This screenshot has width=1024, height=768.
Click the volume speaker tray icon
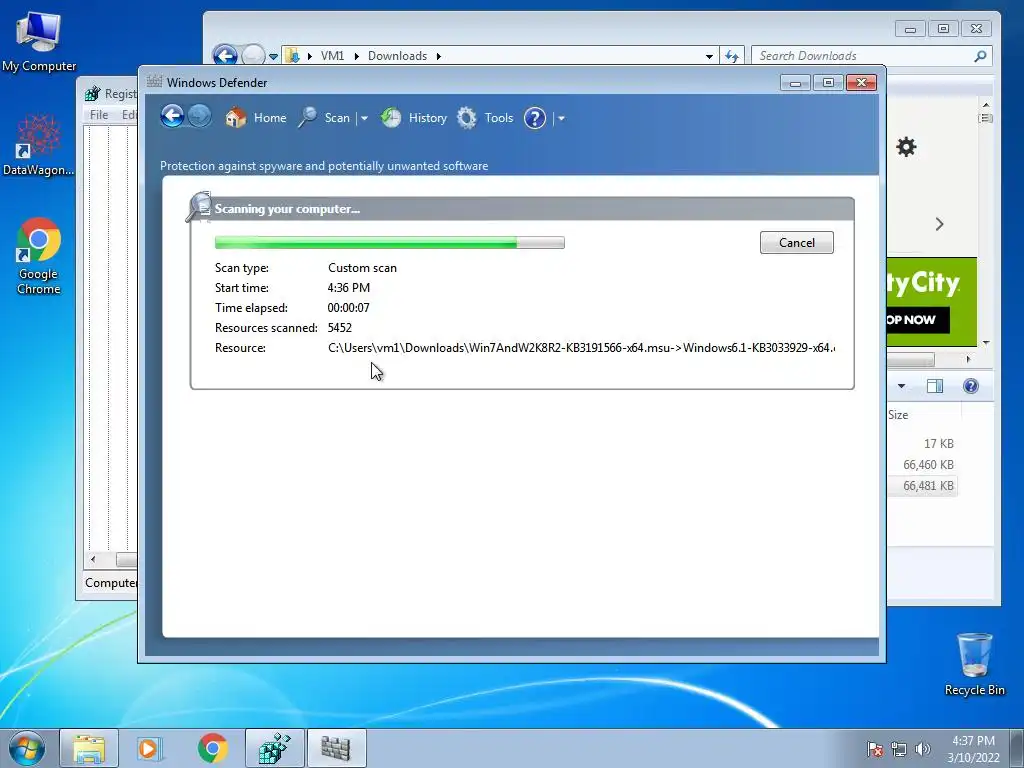[x=923, y=749]
